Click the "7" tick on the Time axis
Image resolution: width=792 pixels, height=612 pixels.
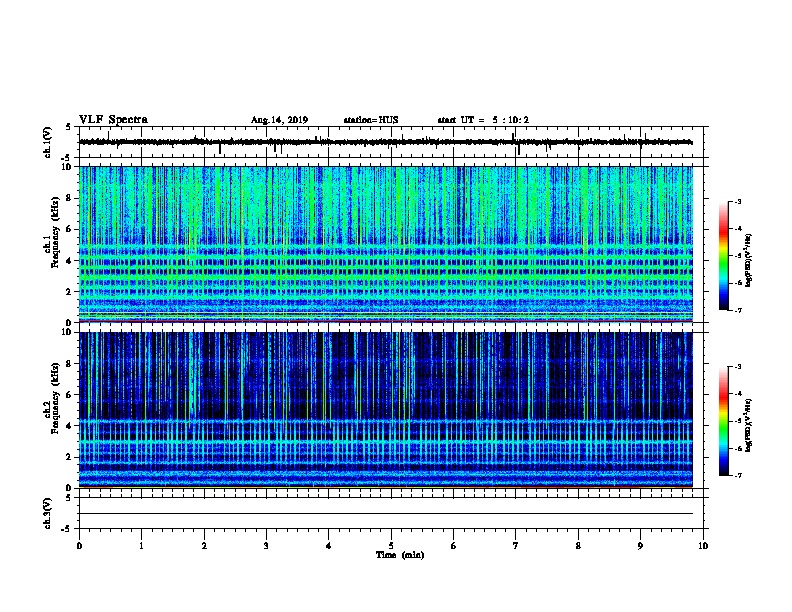point(515,546)
